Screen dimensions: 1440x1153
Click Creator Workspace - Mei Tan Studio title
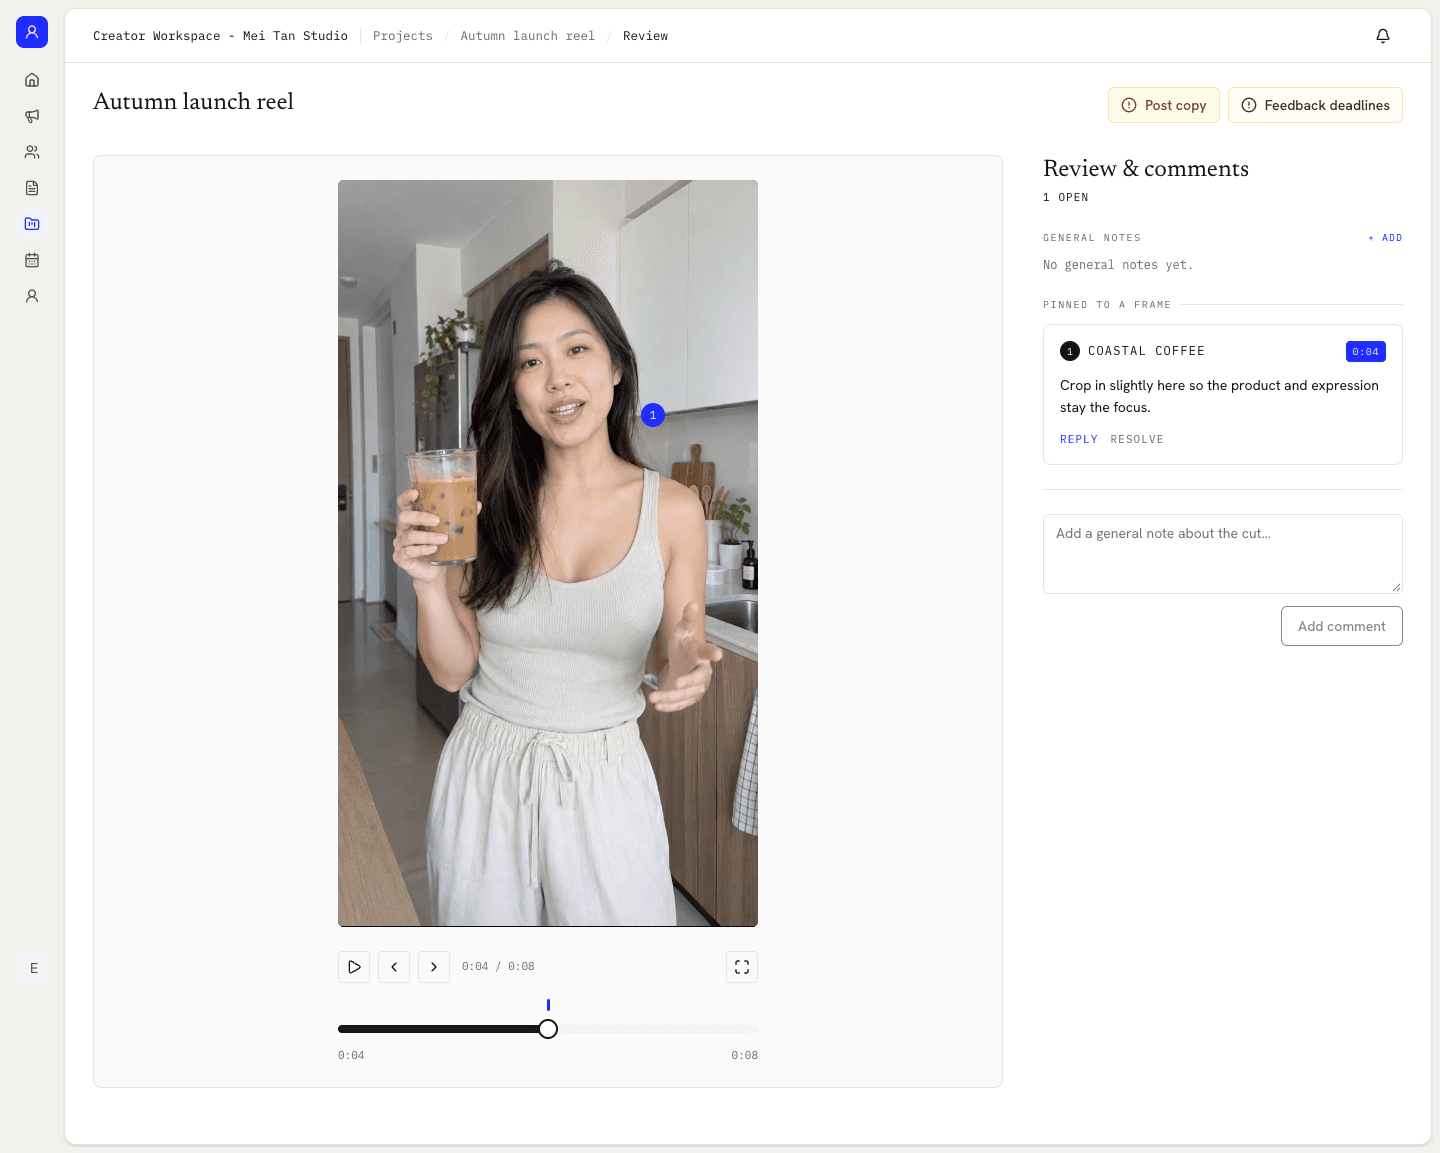(220, 36)
